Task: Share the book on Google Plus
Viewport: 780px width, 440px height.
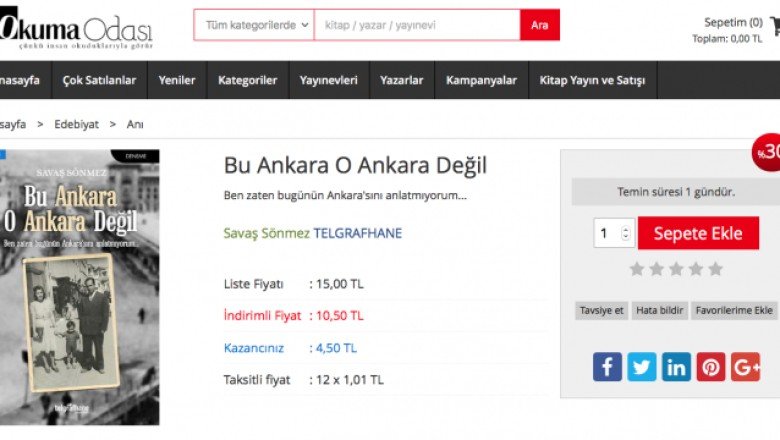Action: point(745,367)
